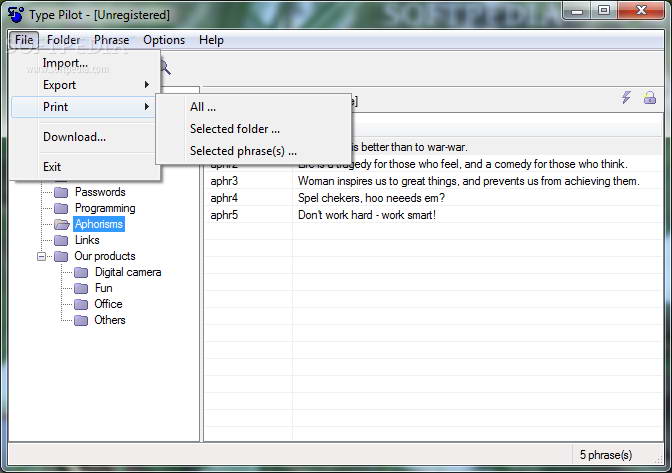The height and width of the screenshot is (473, 672).
Task: Click the Fun folder icon
Action: coord(81,288)
